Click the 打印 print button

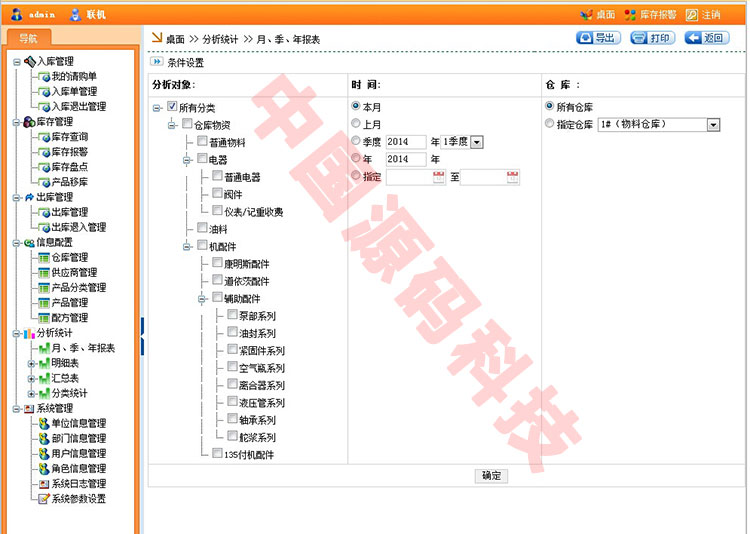652,38
